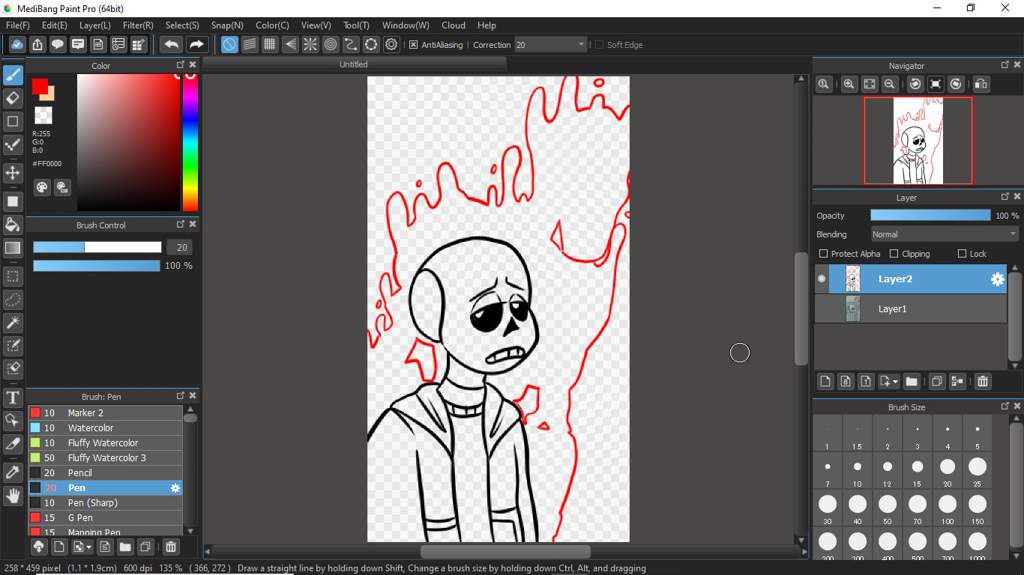Open Cloud menu

click(453, 25)
